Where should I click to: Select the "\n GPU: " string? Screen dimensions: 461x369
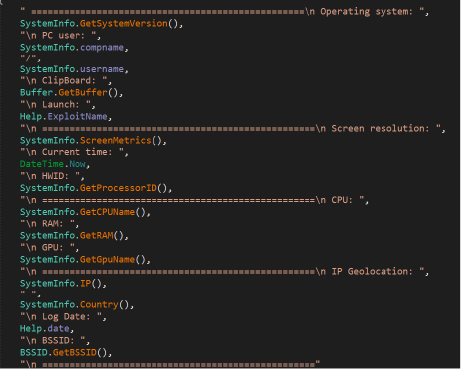tap(47, 248)
